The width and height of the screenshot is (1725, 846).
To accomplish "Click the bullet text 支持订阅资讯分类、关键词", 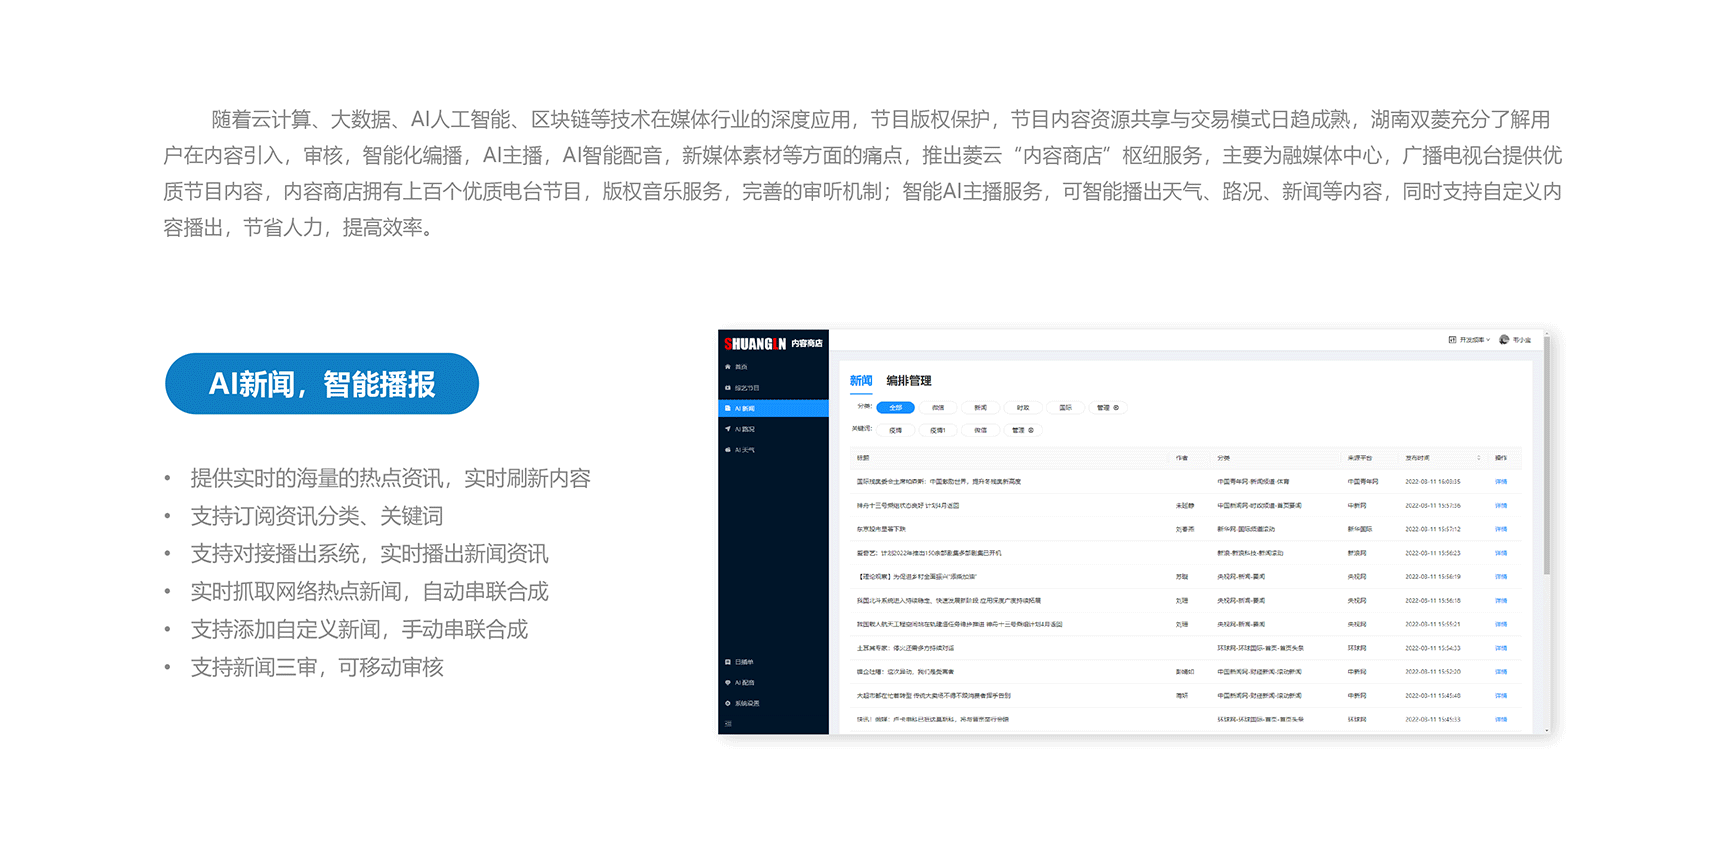I will [x=317, y=516].
